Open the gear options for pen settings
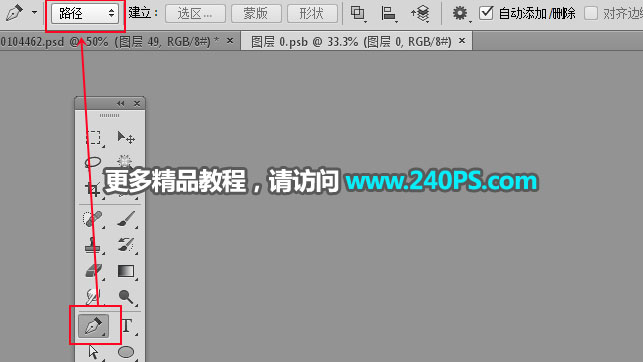The height and width of the screenshot is (362, 643). pos(461,13)
